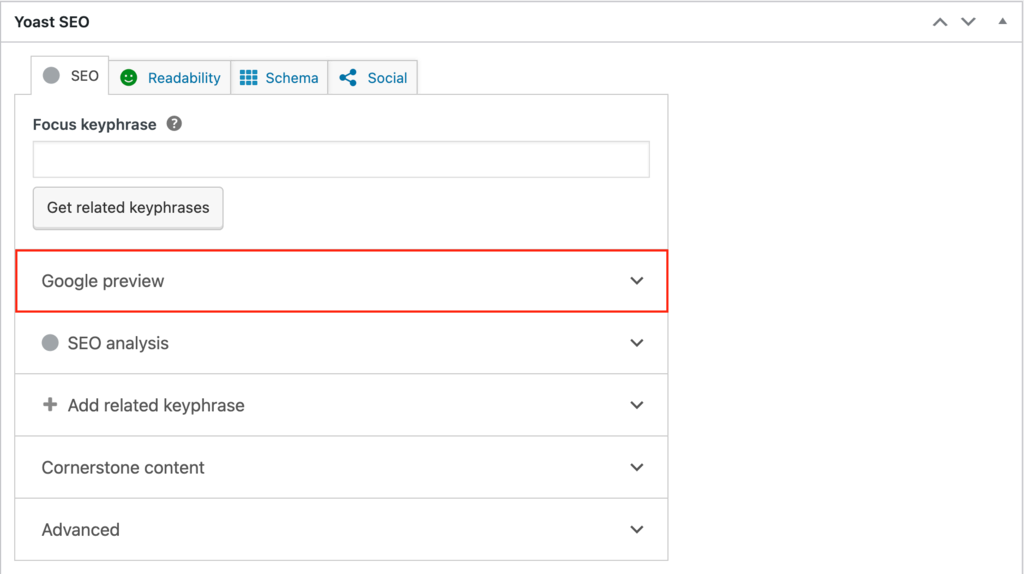Collapse the Yoast SEO metabox triangle toggle
Screen dimensions: 1024x574
tap(1002, 21)
